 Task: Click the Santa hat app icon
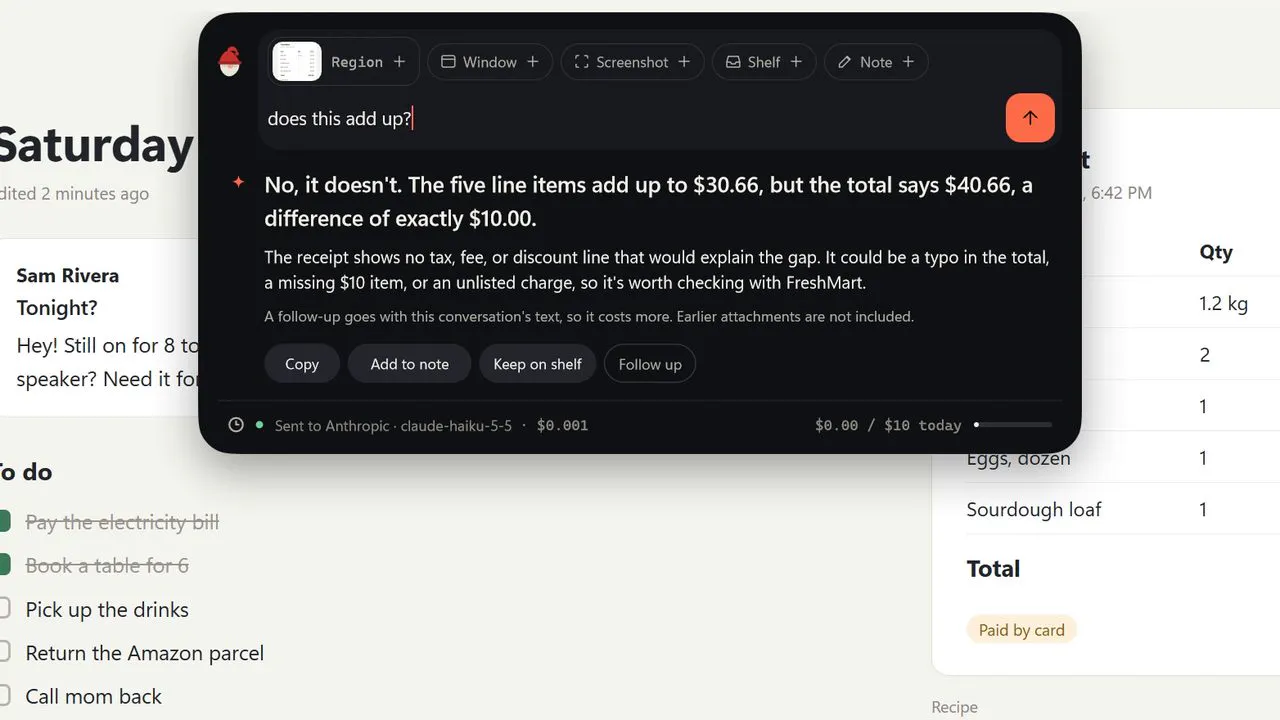230,62
